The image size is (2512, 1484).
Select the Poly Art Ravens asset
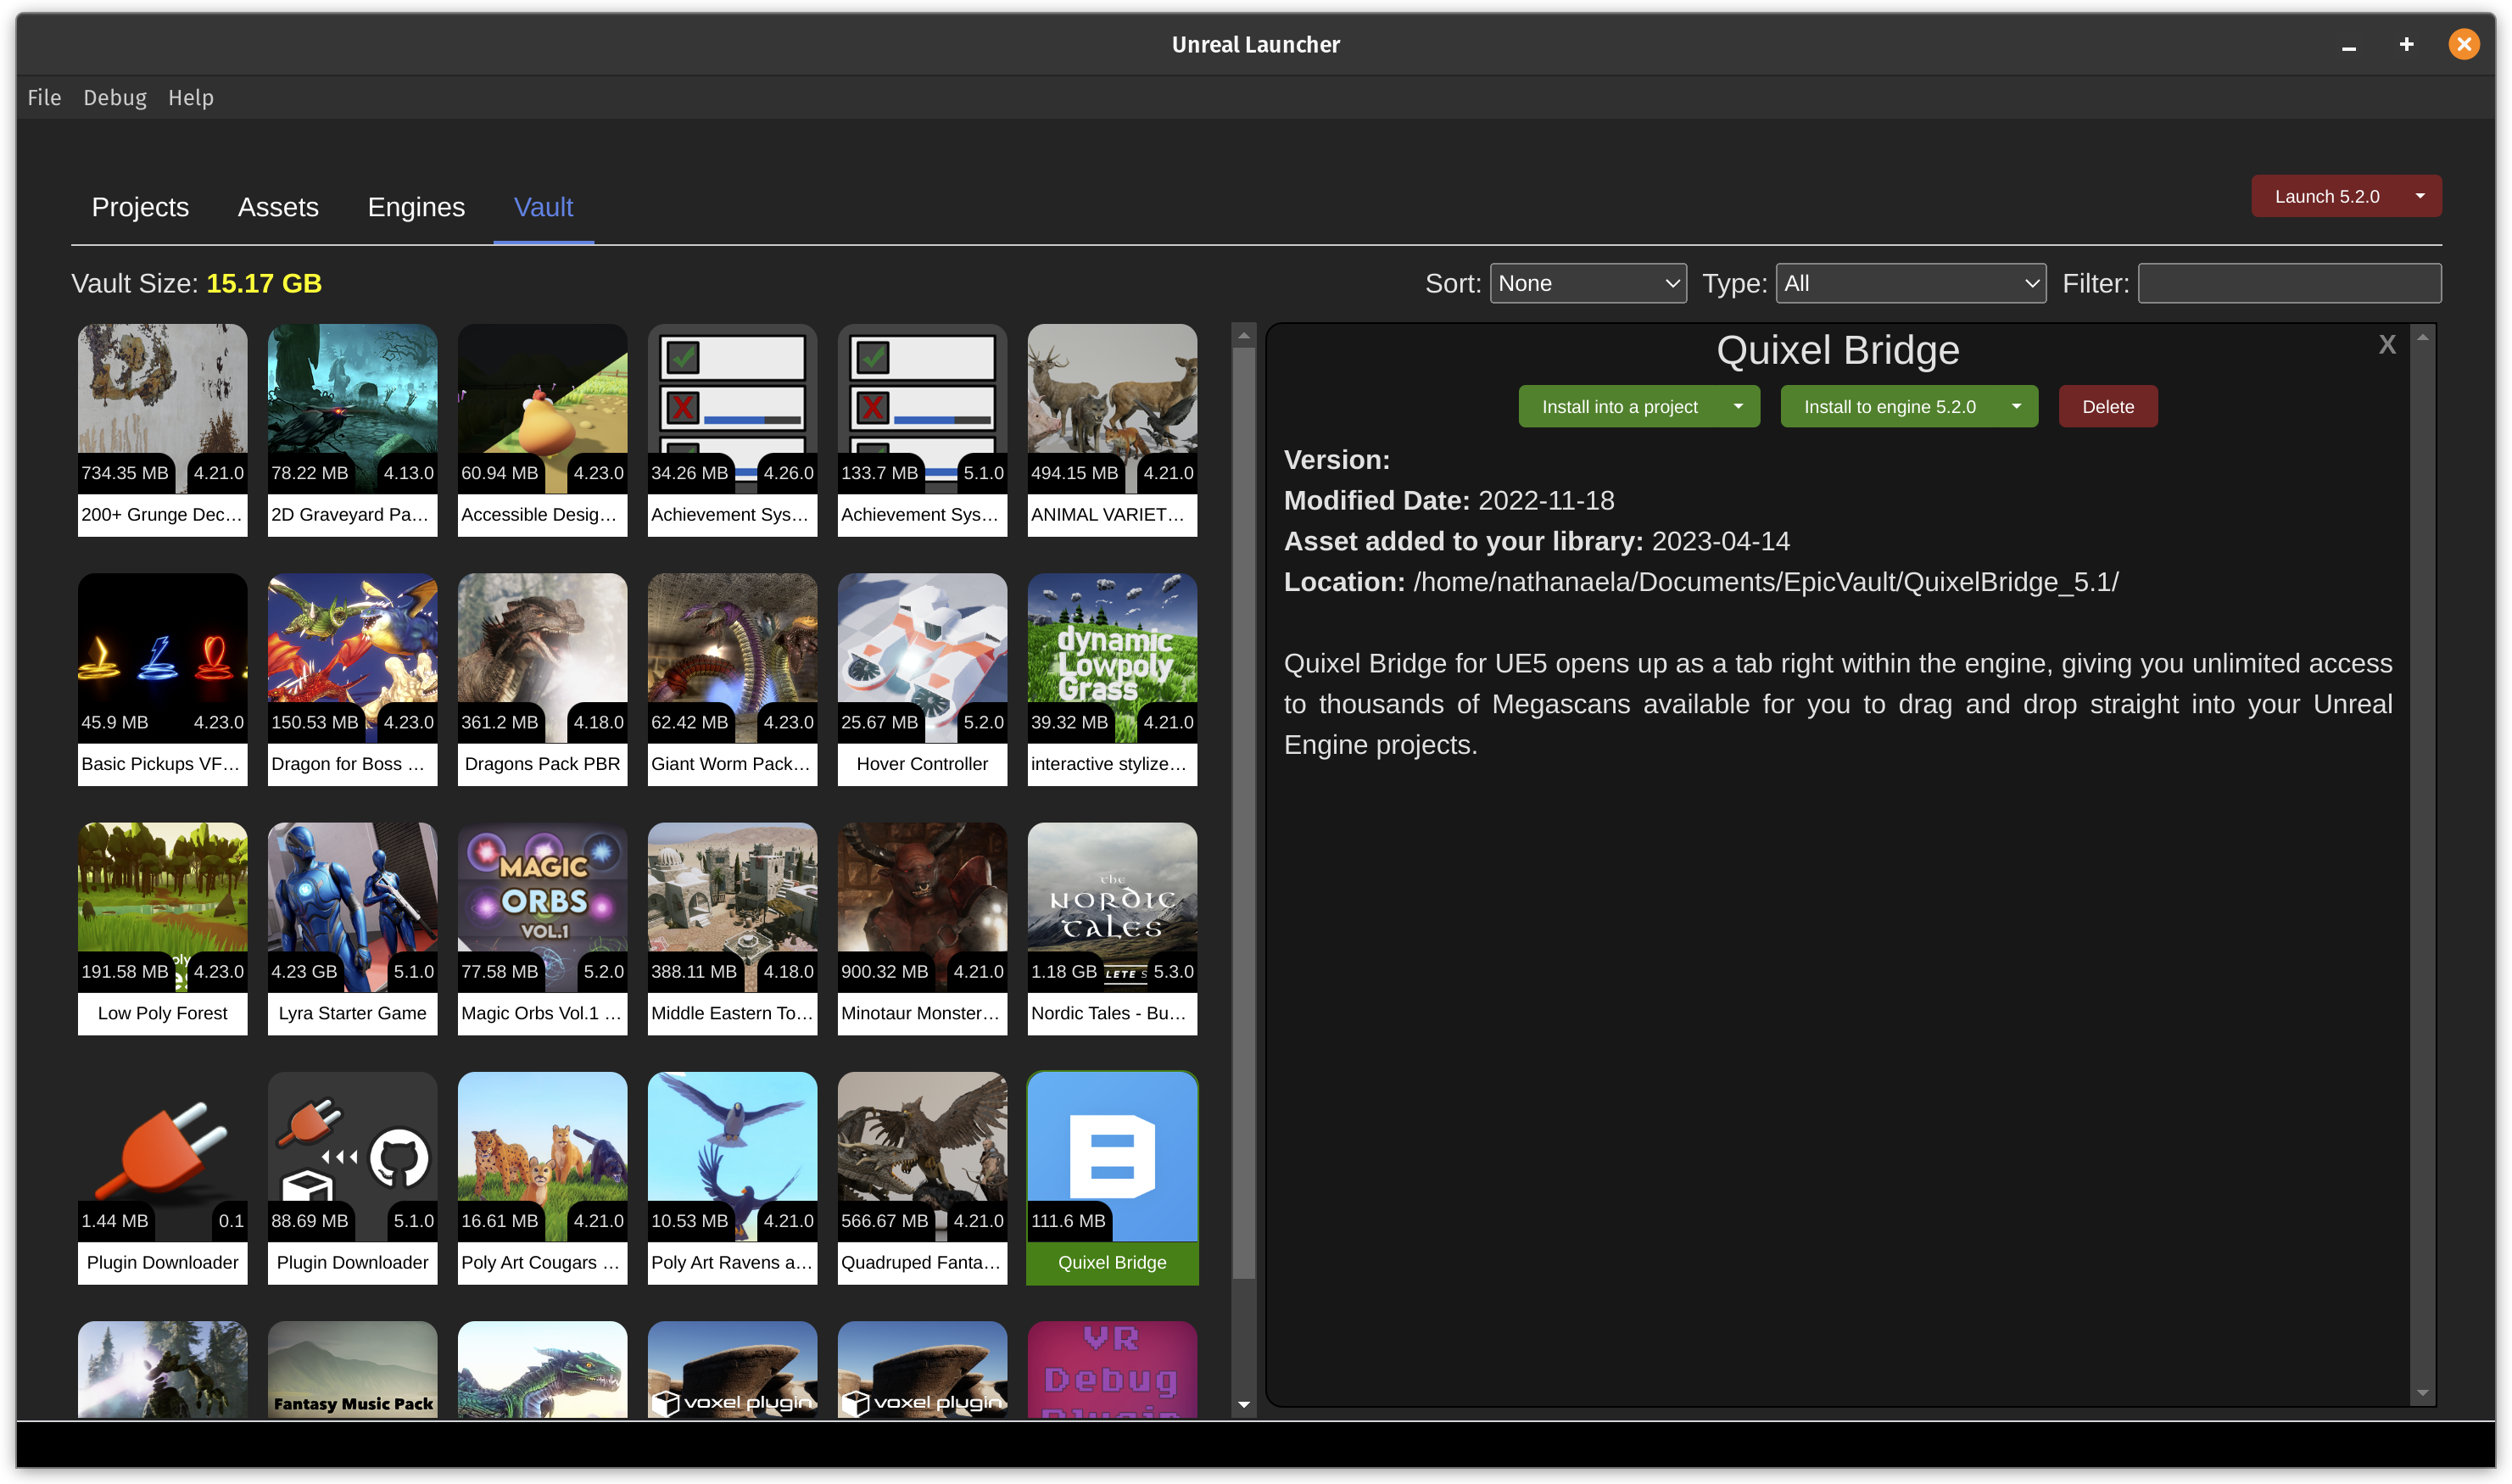pos(732,1177)
